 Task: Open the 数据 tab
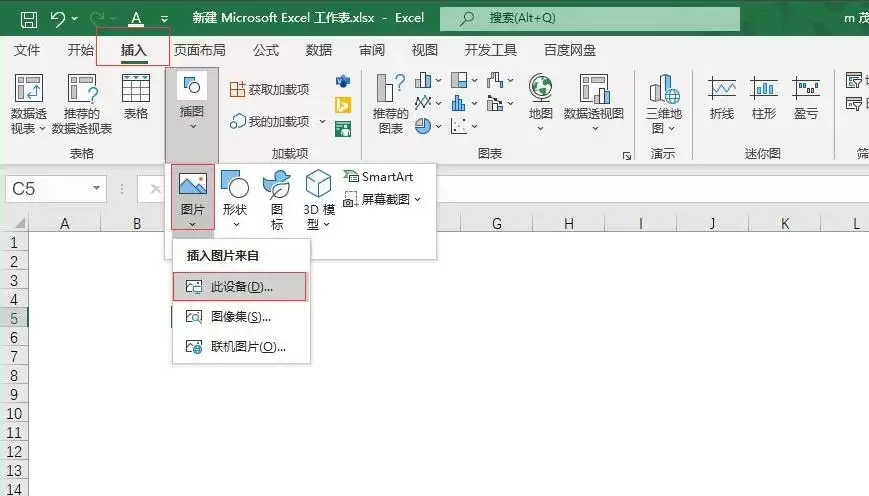click(x=319, y=50)
